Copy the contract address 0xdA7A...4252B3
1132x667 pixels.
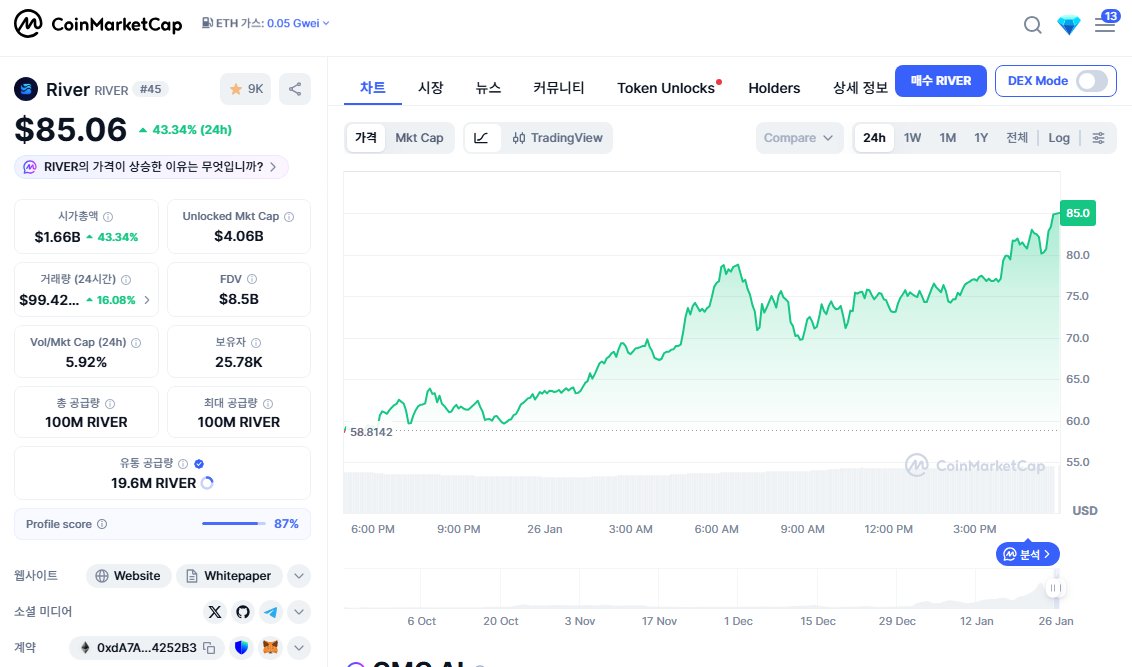click(209, 648)
